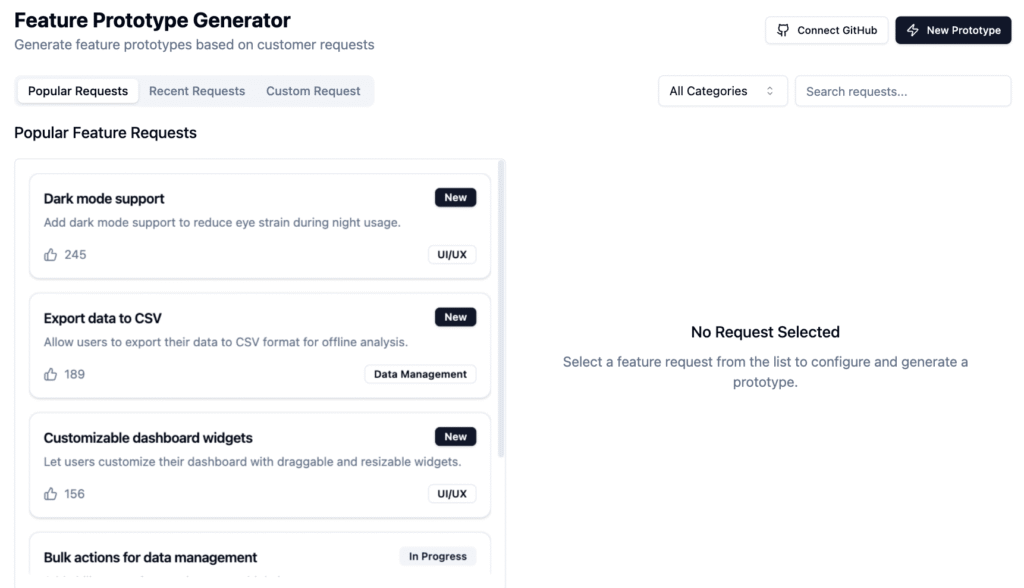Click the request list vertical scrollbar
Image resolution: width=1024 pixels, height=588 pixels.
501,308
